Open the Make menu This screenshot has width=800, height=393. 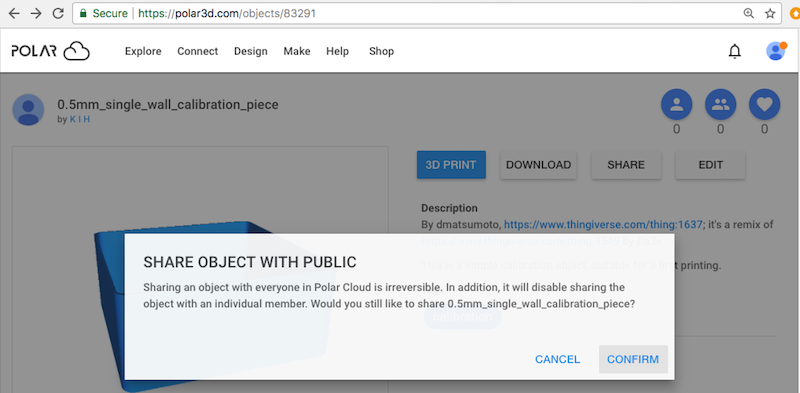(297, 51)
